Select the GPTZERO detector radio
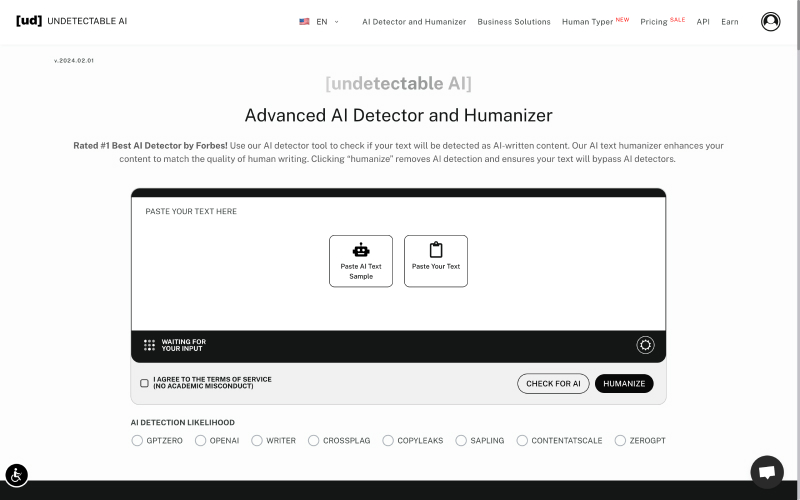This screenshot has height=500, width=800. pyautogui.click(x=137, y=440)
